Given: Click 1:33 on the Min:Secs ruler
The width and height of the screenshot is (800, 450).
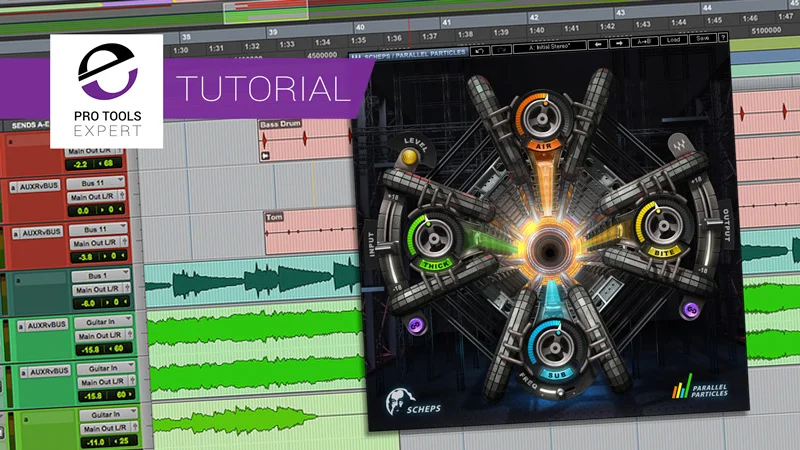Looking at the screenshot, I should pos(287,44).
